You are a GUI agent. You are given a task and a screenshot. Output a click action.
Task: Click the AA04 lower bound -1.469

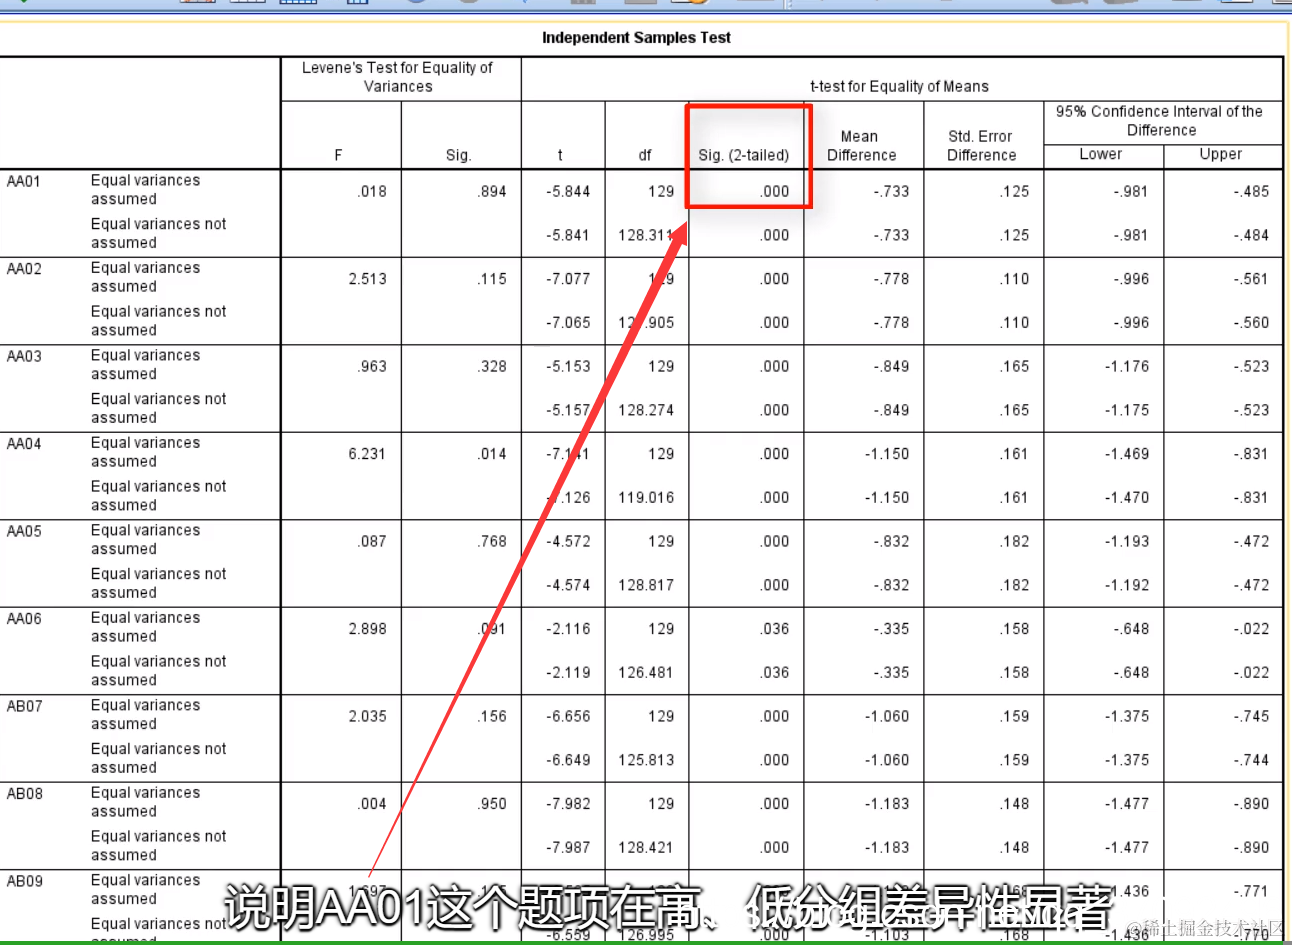[1127, 454]
